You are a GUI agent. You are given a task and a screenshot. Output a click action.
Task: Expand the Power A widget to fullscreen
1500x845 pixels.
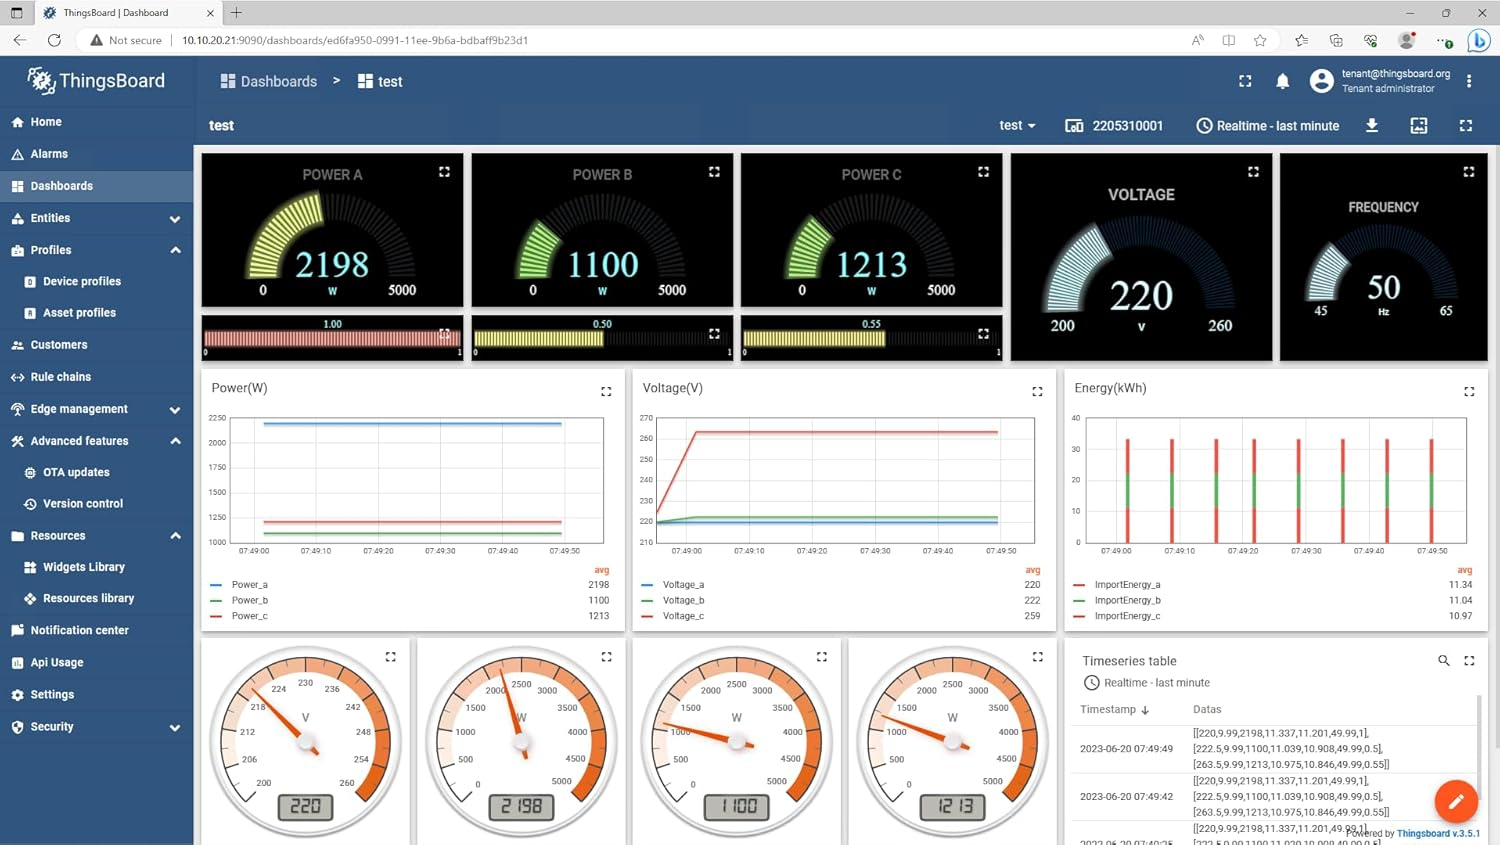tap(444, 172)
